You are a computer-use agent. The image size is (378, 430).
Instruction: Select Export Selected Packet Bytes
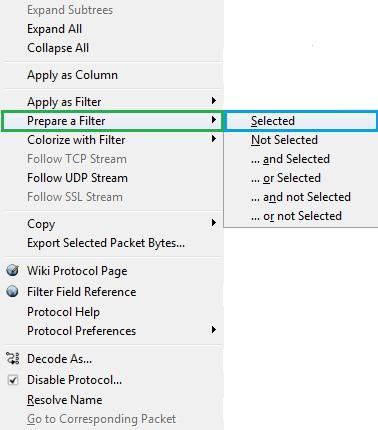[106, 243]
